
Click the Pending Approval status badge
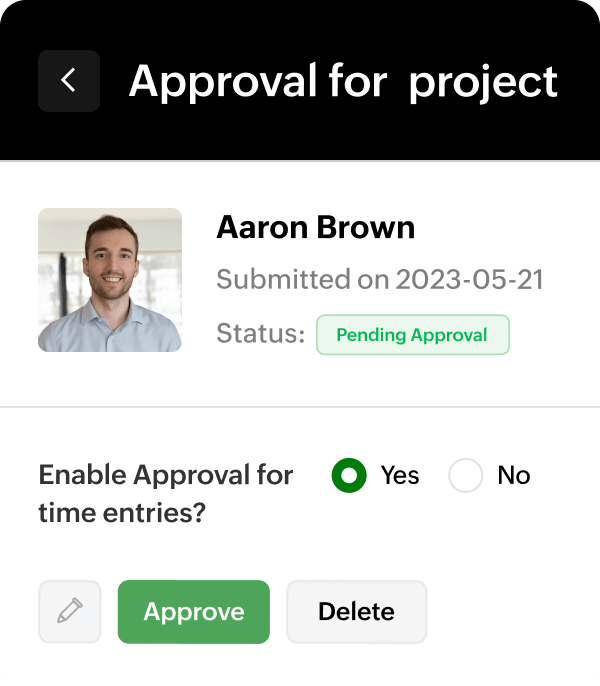pos(412,335)
